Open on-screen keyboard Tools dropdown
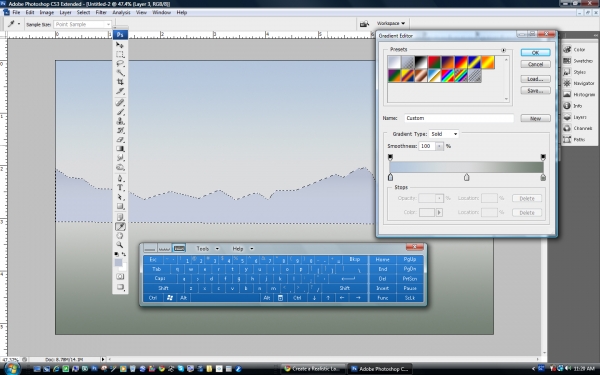The image size is (600, 375). point(207,249)
